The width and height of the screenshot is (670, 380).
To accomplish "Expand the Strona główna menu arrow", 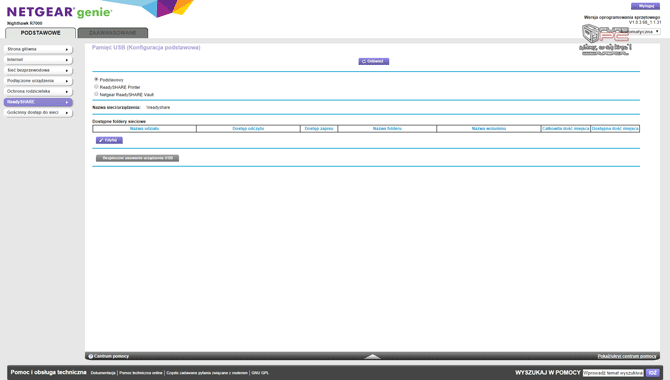I will pos(67,50).
